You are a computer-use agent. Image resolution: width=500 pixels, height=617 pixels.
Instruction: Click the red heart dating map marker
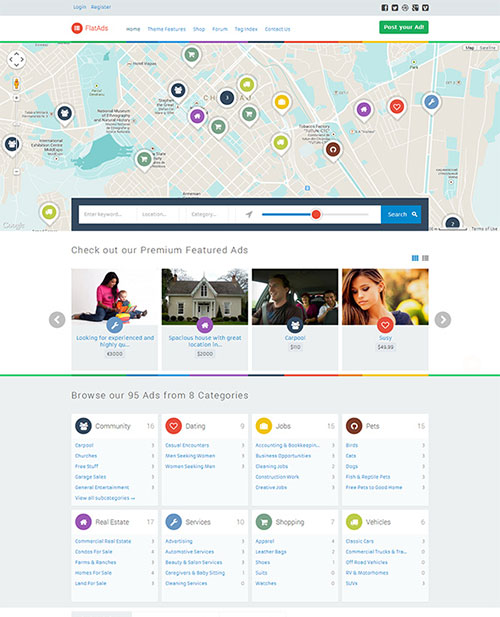pos(397,108)
